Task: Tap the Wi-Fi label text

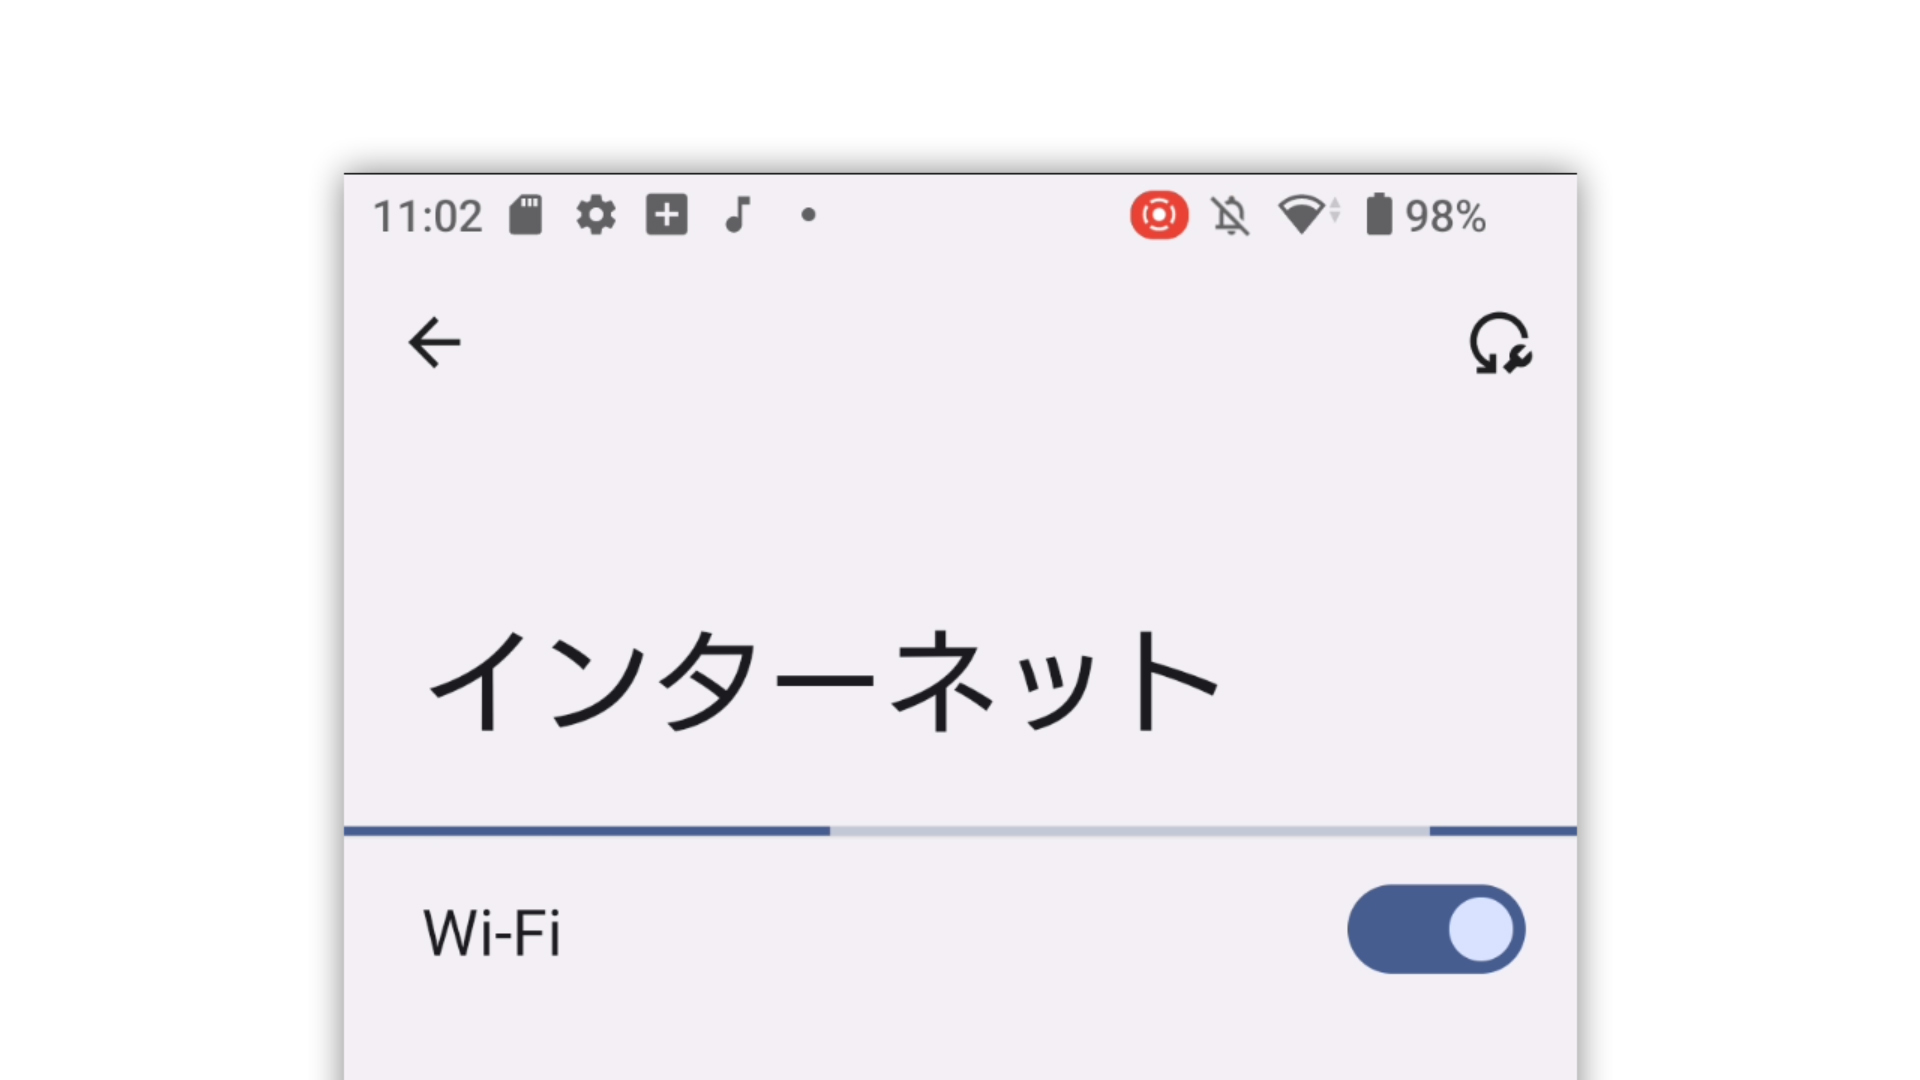Action: [492, 933]
